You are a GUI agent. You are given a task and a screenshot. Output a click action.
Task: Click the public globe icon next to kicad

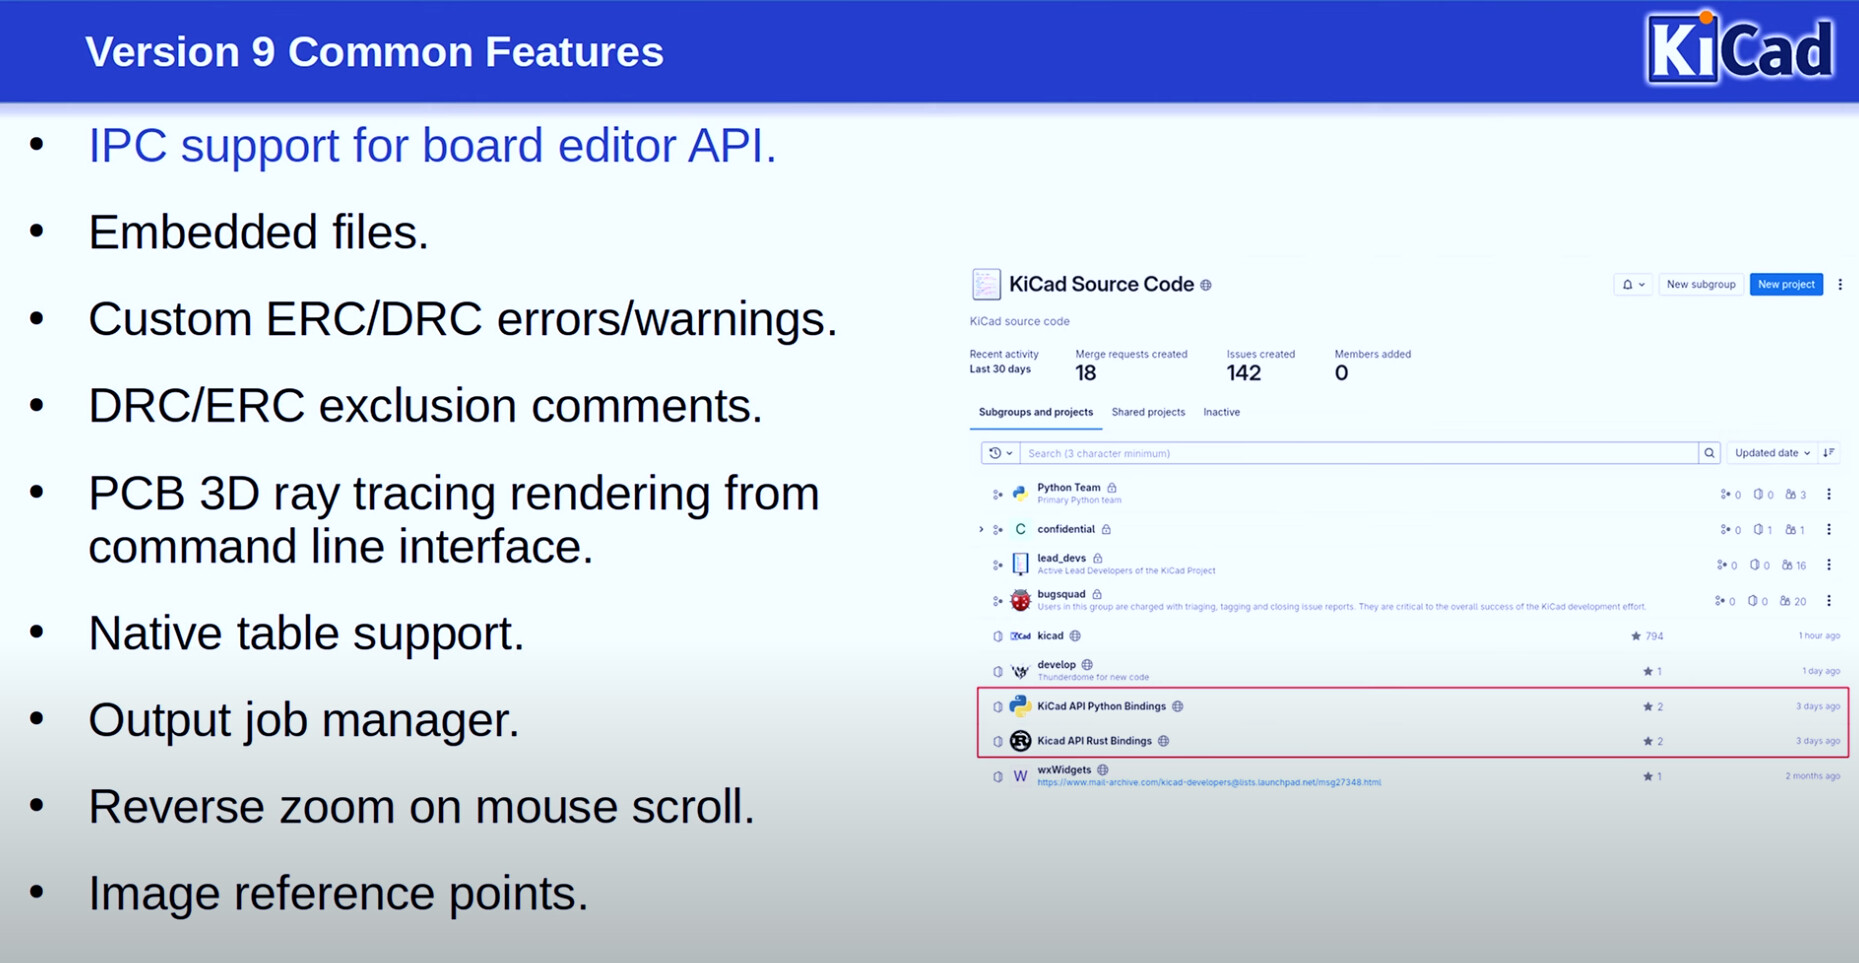point(1075,636)
